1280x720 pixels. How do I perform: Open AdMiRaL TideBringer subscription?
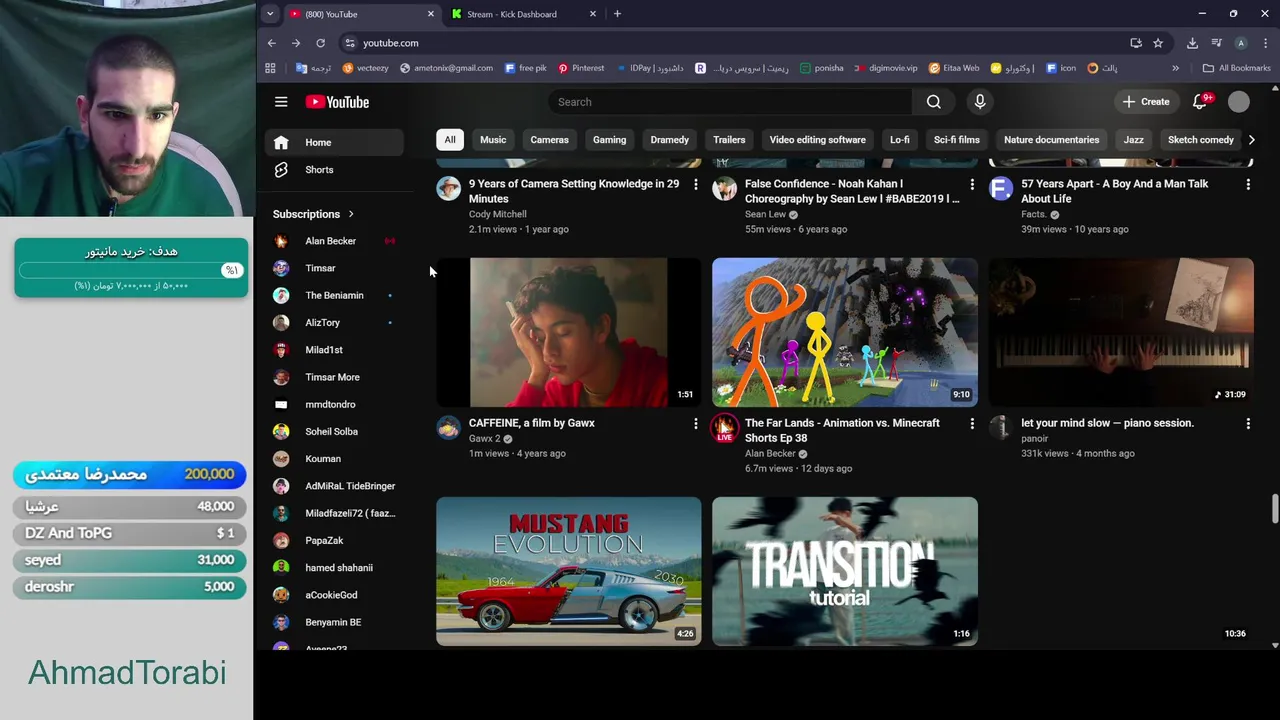pos(334,486)
